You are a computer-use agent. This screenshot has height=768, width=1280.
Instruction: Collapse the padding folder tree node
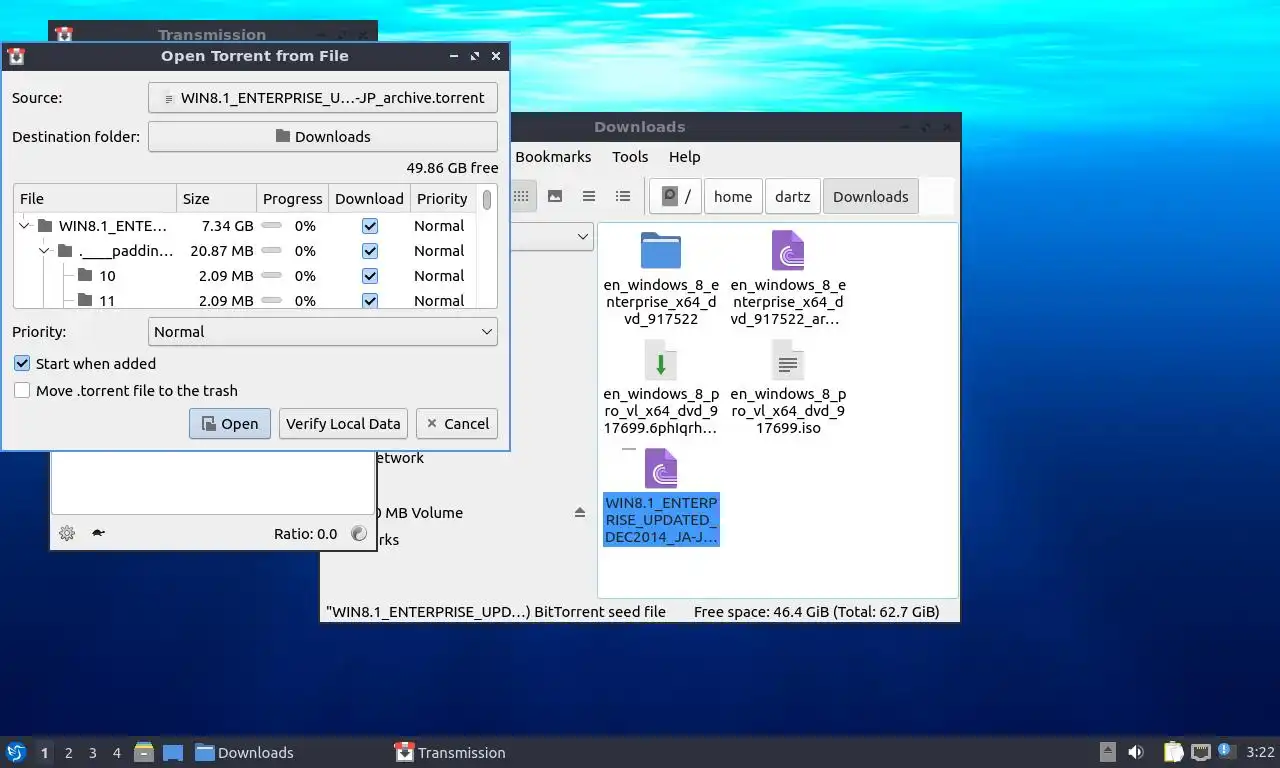tap(45, 251)
